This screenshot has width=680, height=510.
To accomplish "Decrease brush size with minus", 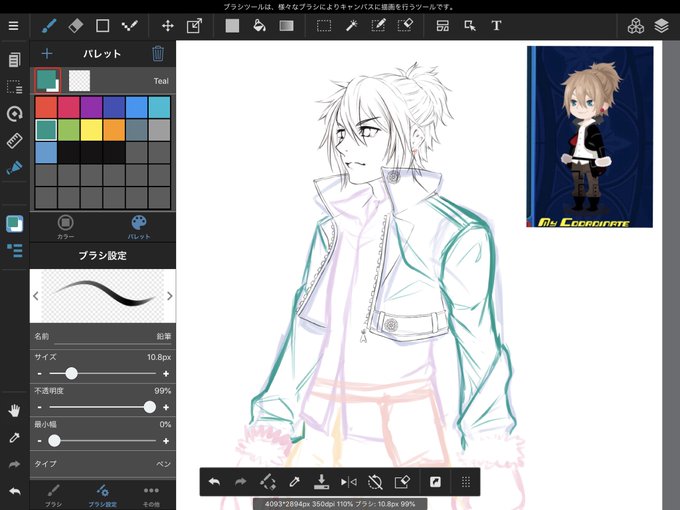I will pyautogui.click(x=39, y=373).
